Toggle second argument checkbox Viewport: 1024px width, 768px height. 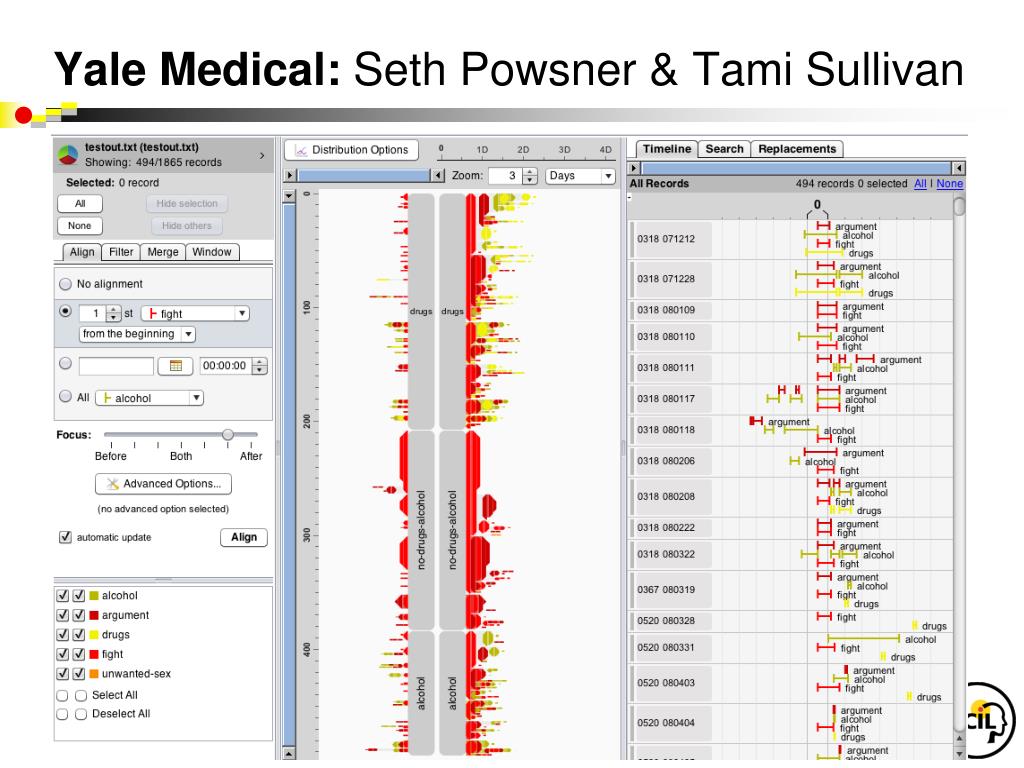coord(79,615)
